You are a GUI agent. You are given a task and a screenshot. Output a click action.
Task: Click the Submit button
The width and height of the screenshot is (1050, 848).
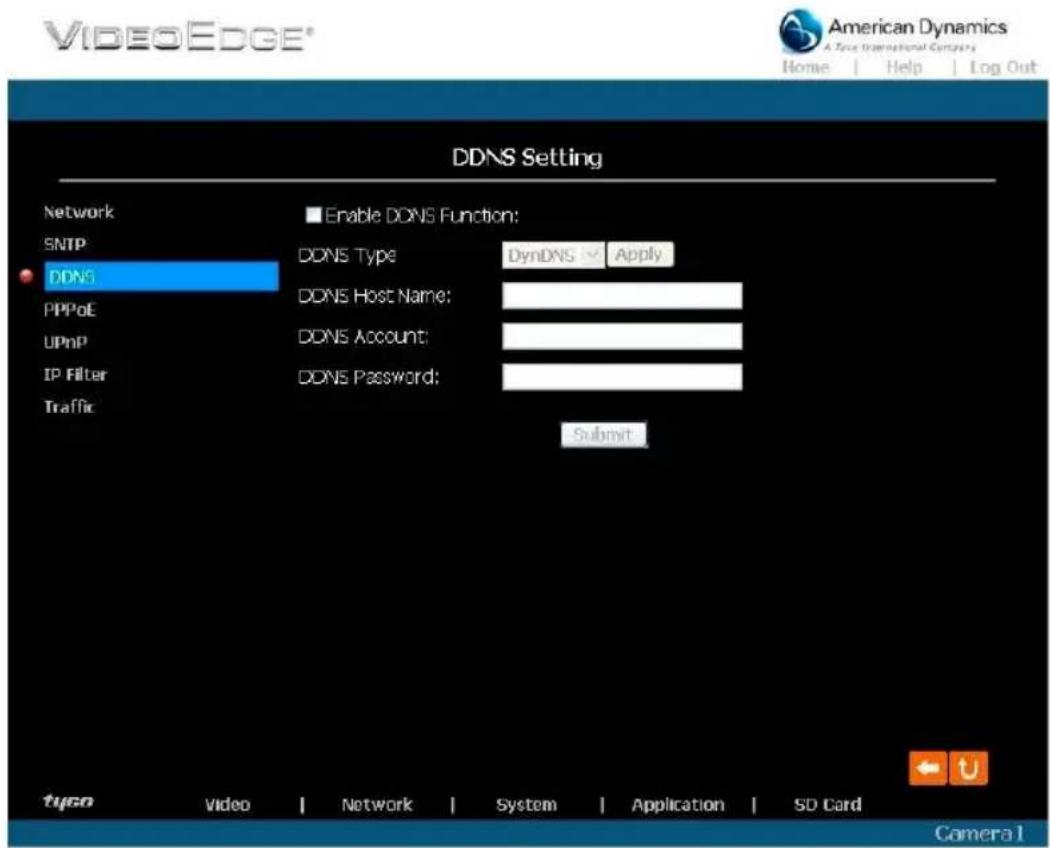coord(603,435)
